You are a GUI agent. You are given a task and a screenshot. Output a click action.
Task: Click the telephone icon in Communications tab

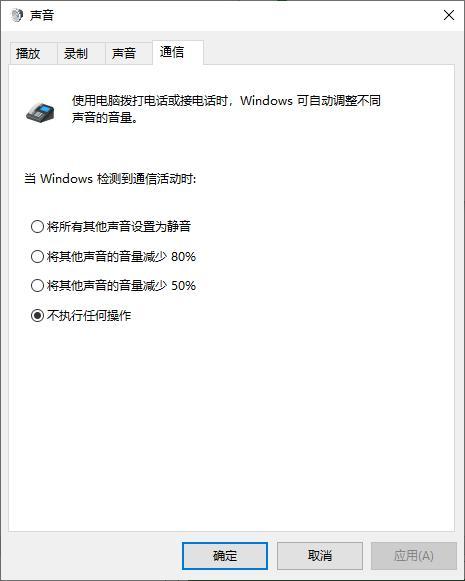tap(40, 112)
